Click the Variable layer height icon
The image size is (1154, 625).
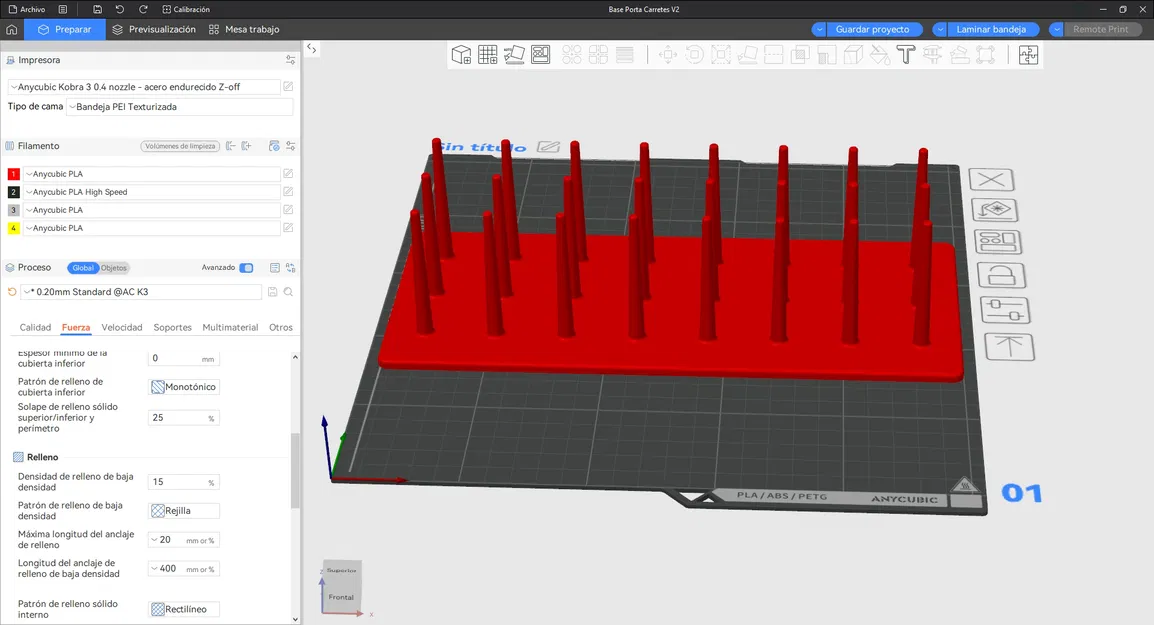[x=624, y=54]
